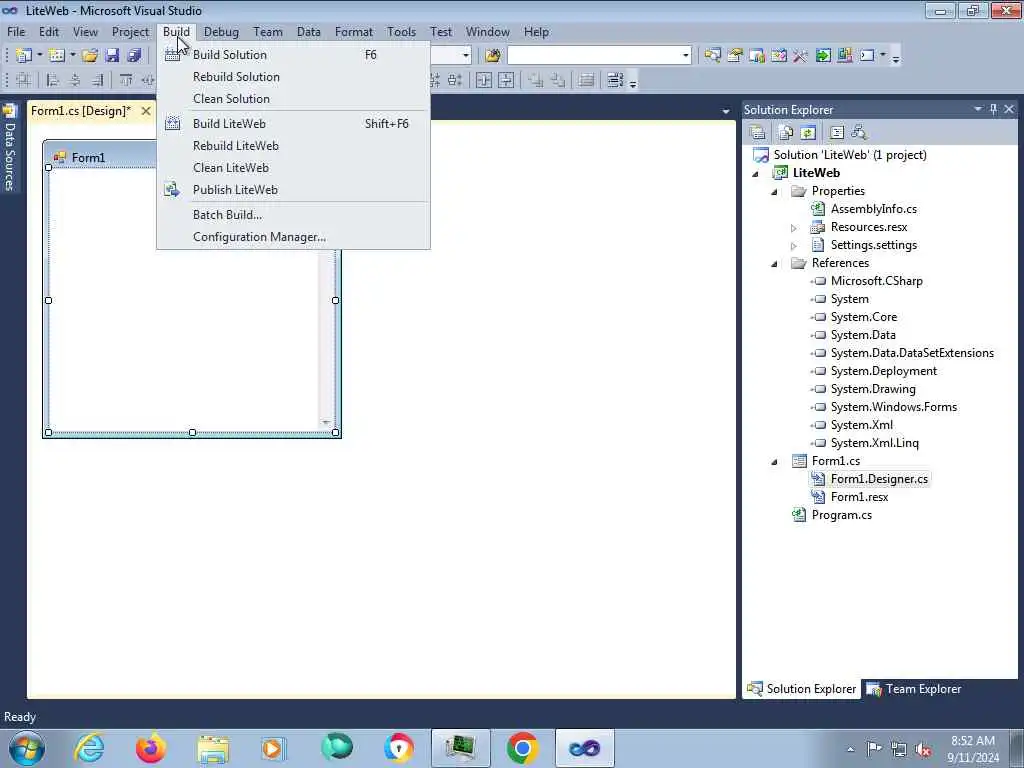Toggle the Solution Explorer auto-hide pin
This screenshot has height=768, width=1024.
point(993,109)
